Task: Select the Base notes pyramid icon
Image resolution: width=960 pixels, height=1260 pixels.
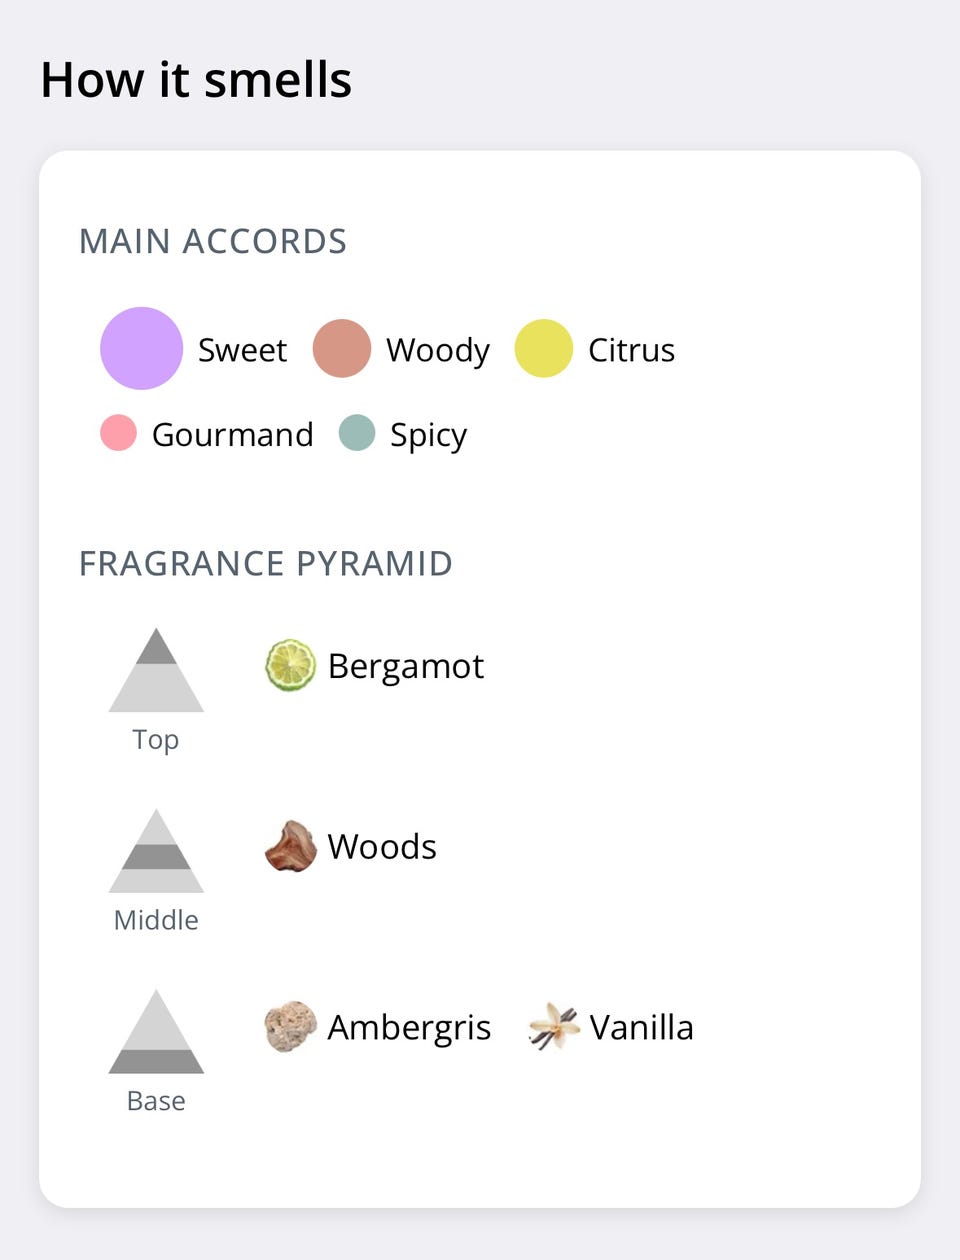Action: (156, 1033)
